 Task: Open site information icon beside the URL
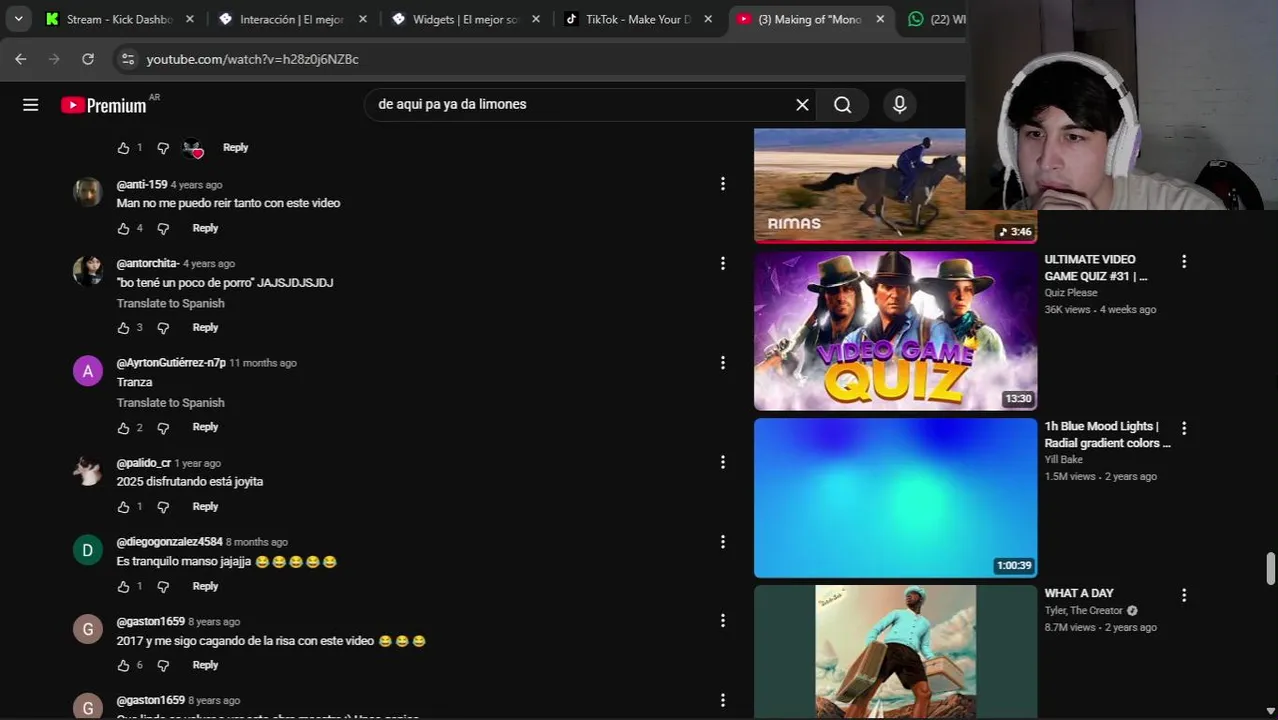[x=127, y=59]
